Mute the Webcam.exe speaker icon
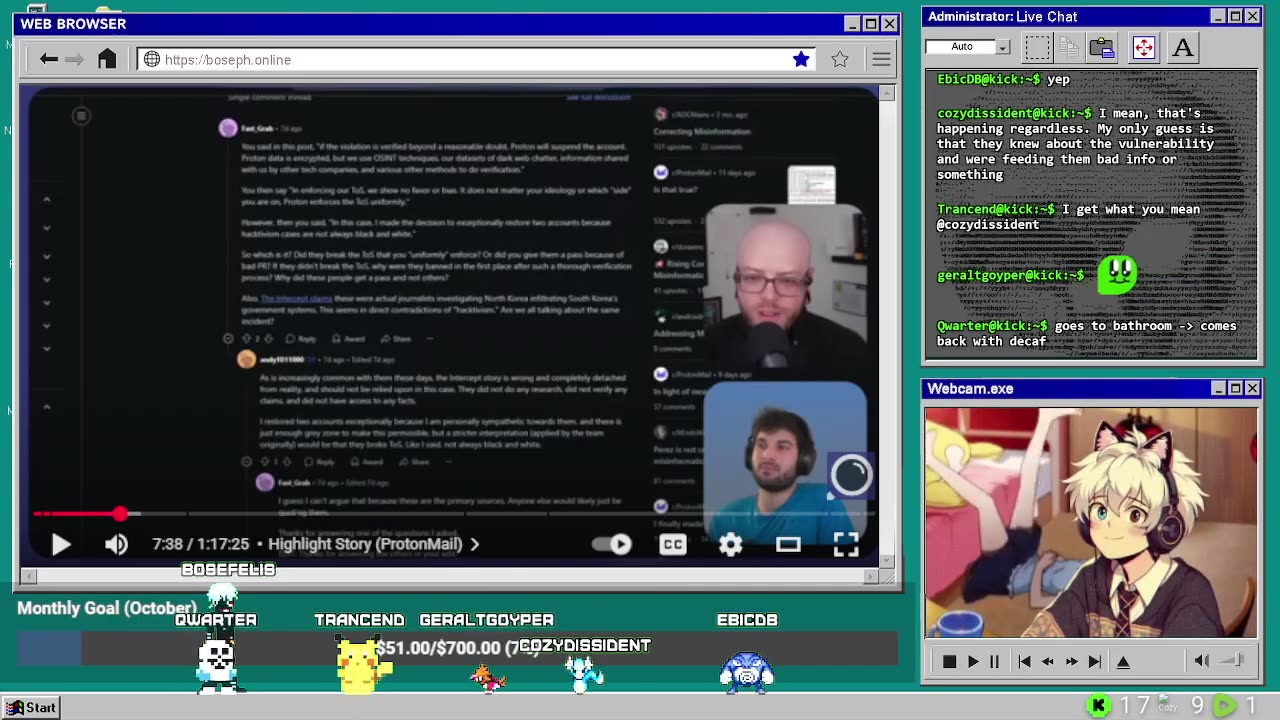1280x720 pixels. pos(1202,660)
